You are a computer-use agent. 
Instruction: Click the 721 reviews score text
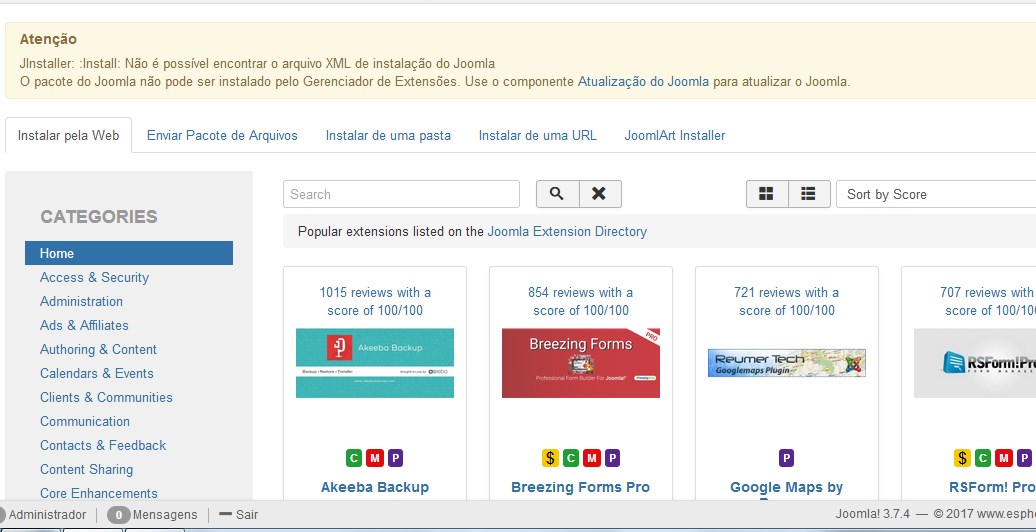(x=786, y=301)
